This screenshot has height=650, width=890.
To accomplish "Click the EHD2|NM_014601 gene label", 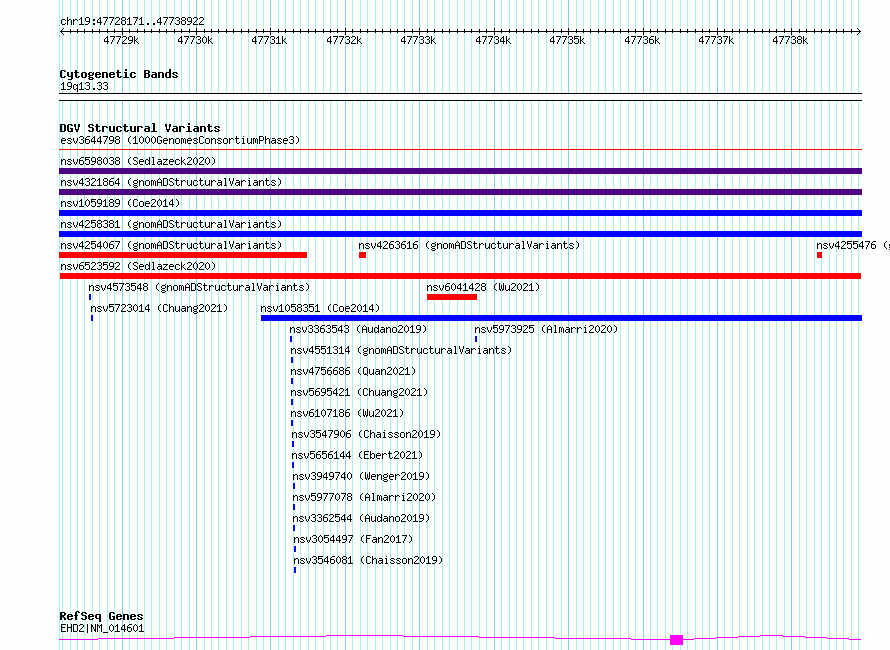I will click(102, 628).
